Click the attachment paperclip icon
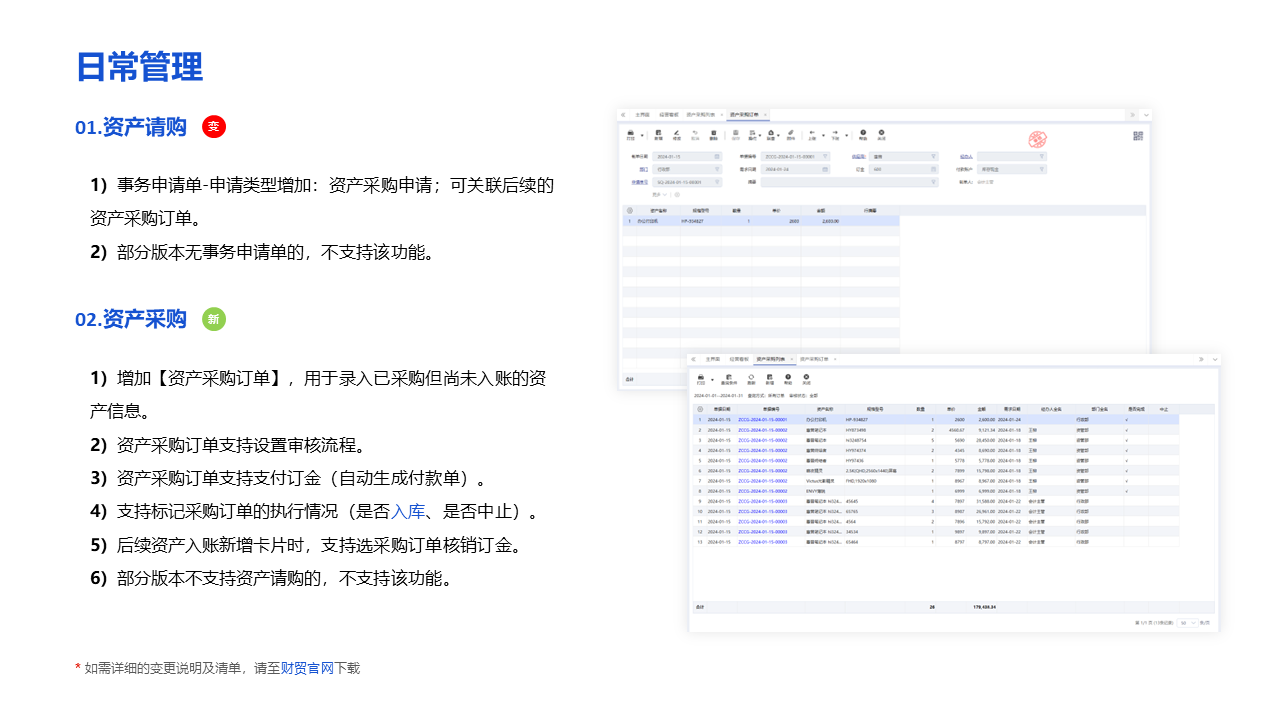Viewport: 1280px width, 720px height. 790,134
